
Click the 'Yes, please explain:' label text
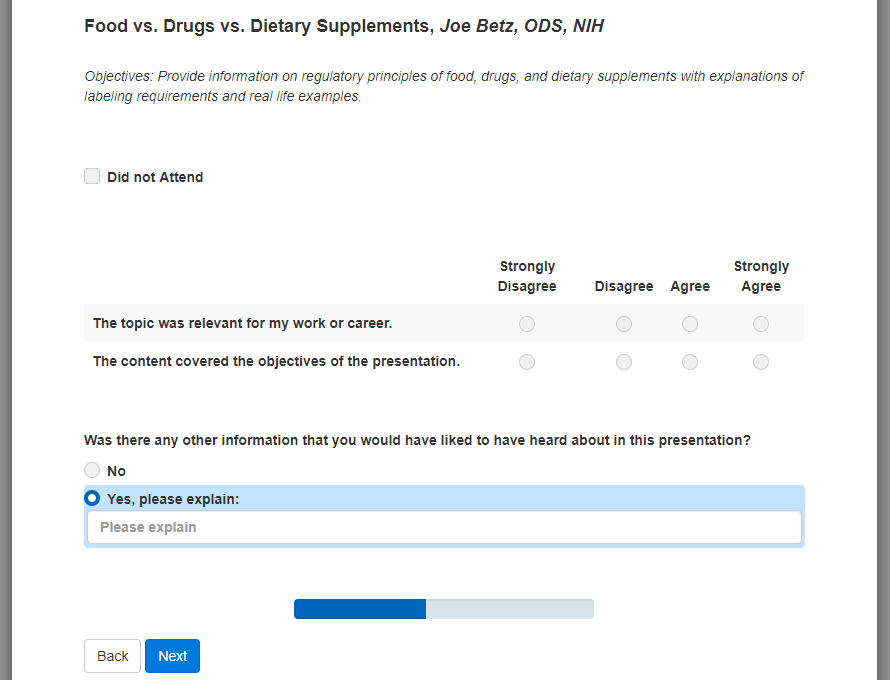[173, 499]
